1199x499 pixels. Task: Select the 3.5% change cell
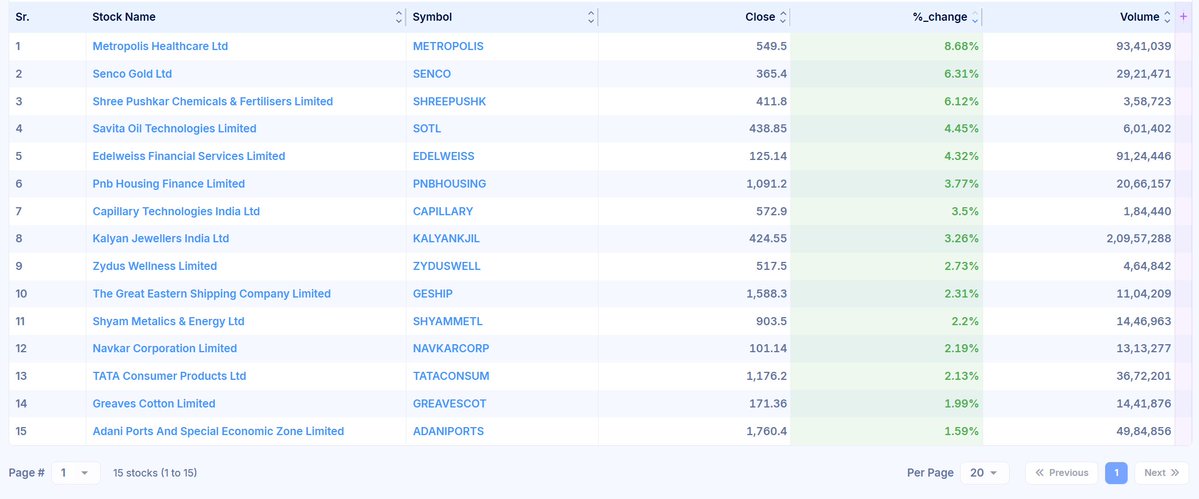pos(886,211)
